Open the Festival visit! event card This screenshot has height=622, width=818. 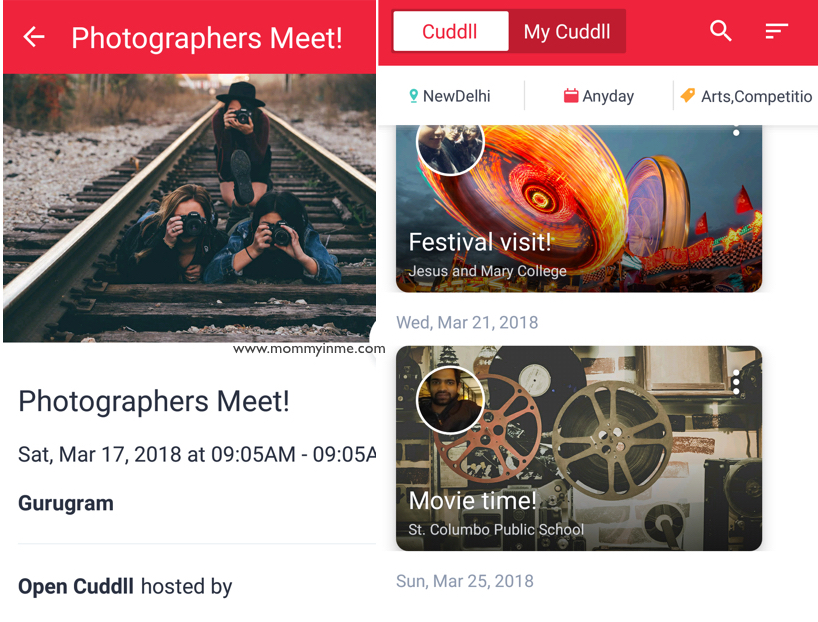pyautogui.click(x=579, y=208)
